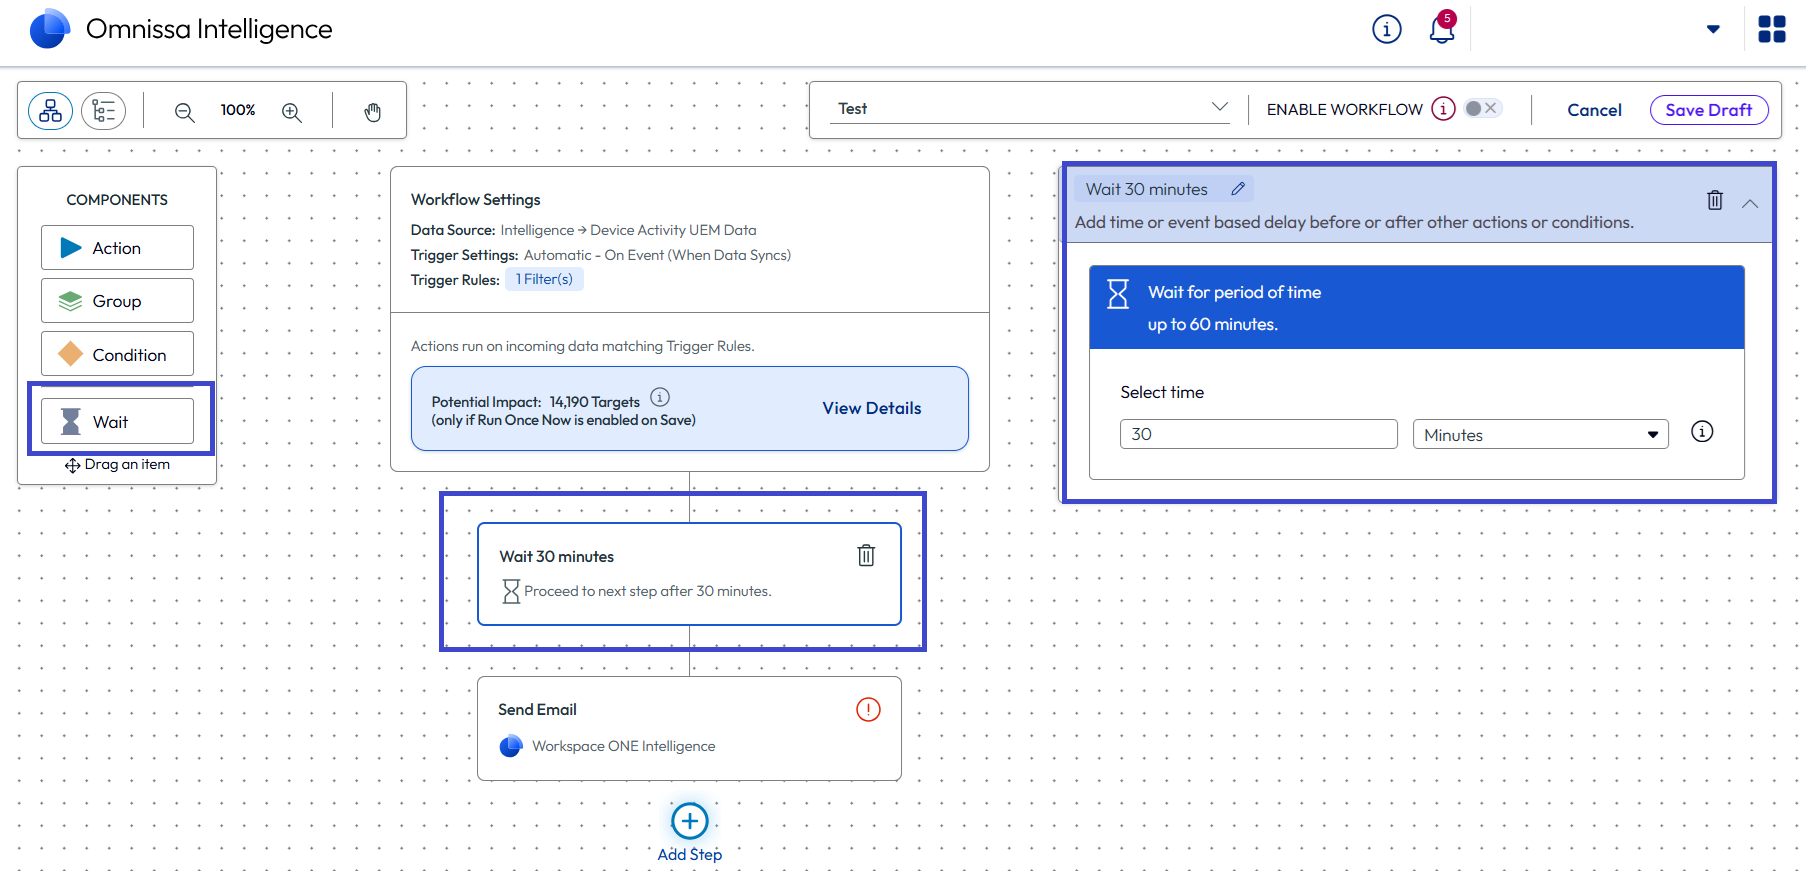Edit the Wait 30 minutes panel title
The width and height of the screenshot is (1806, 871).
pos(1238,188)
